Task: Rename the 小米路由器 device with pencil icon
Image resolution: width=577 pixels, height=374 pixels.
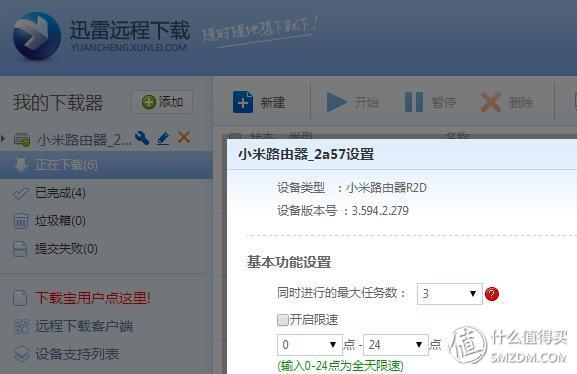Action: click(163, 138)
